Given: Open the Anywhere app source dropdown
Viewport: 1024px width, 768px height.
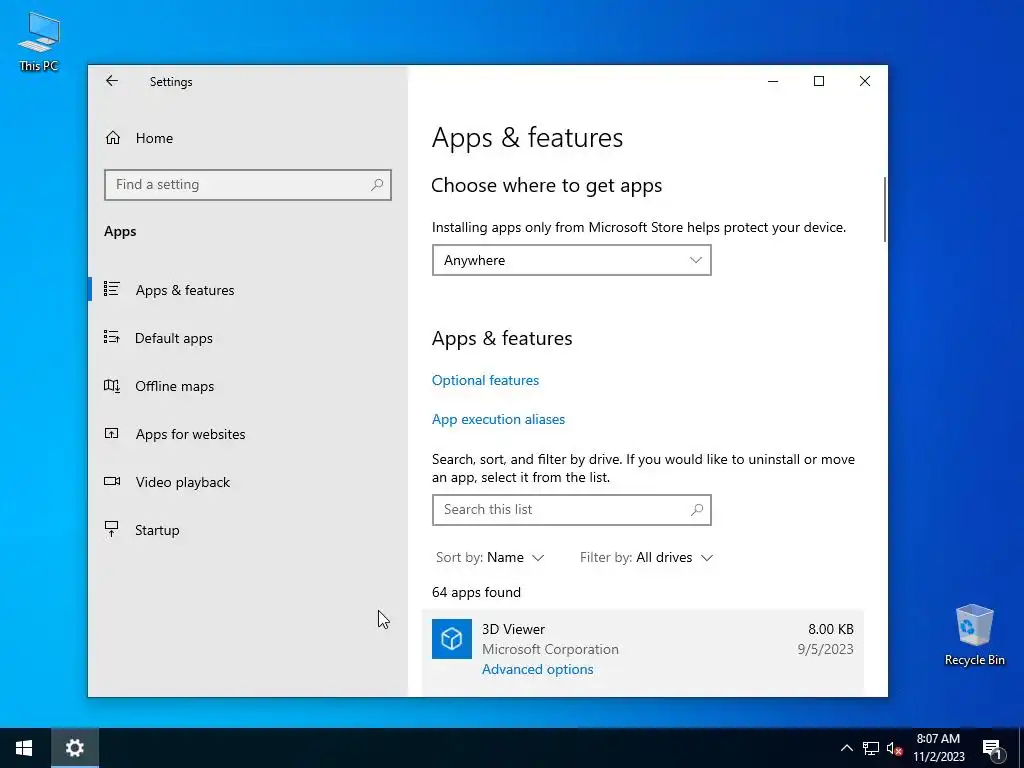Looking at the screenshot, I should point(571,260).
